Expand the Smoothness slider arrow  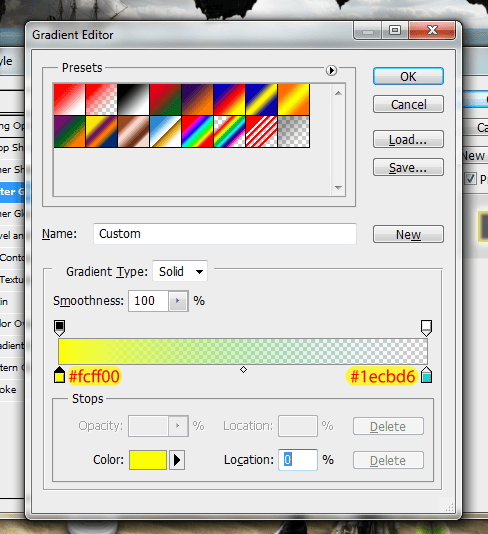coord(177,301)
